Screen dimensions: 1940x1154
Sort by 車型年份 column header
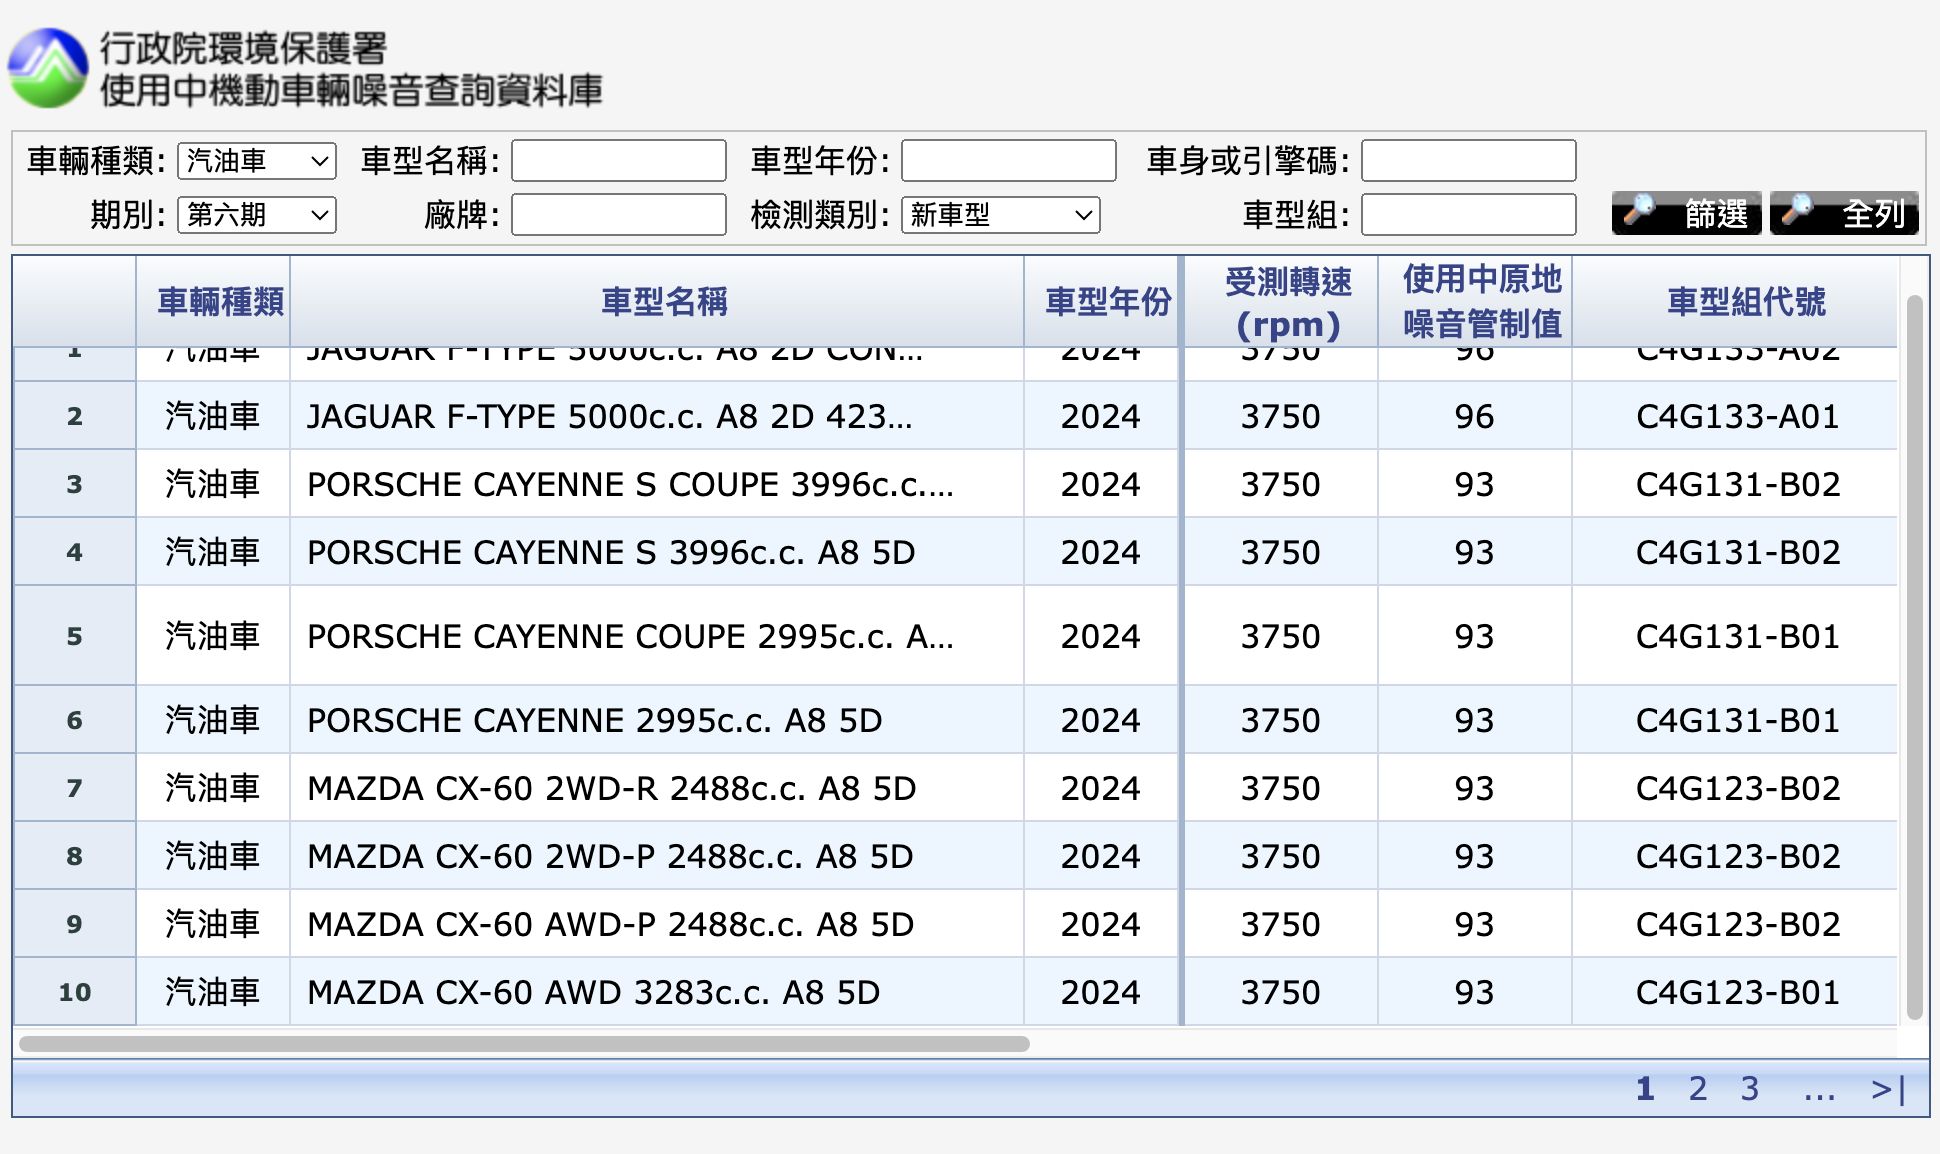click(x=1102, y=302)
